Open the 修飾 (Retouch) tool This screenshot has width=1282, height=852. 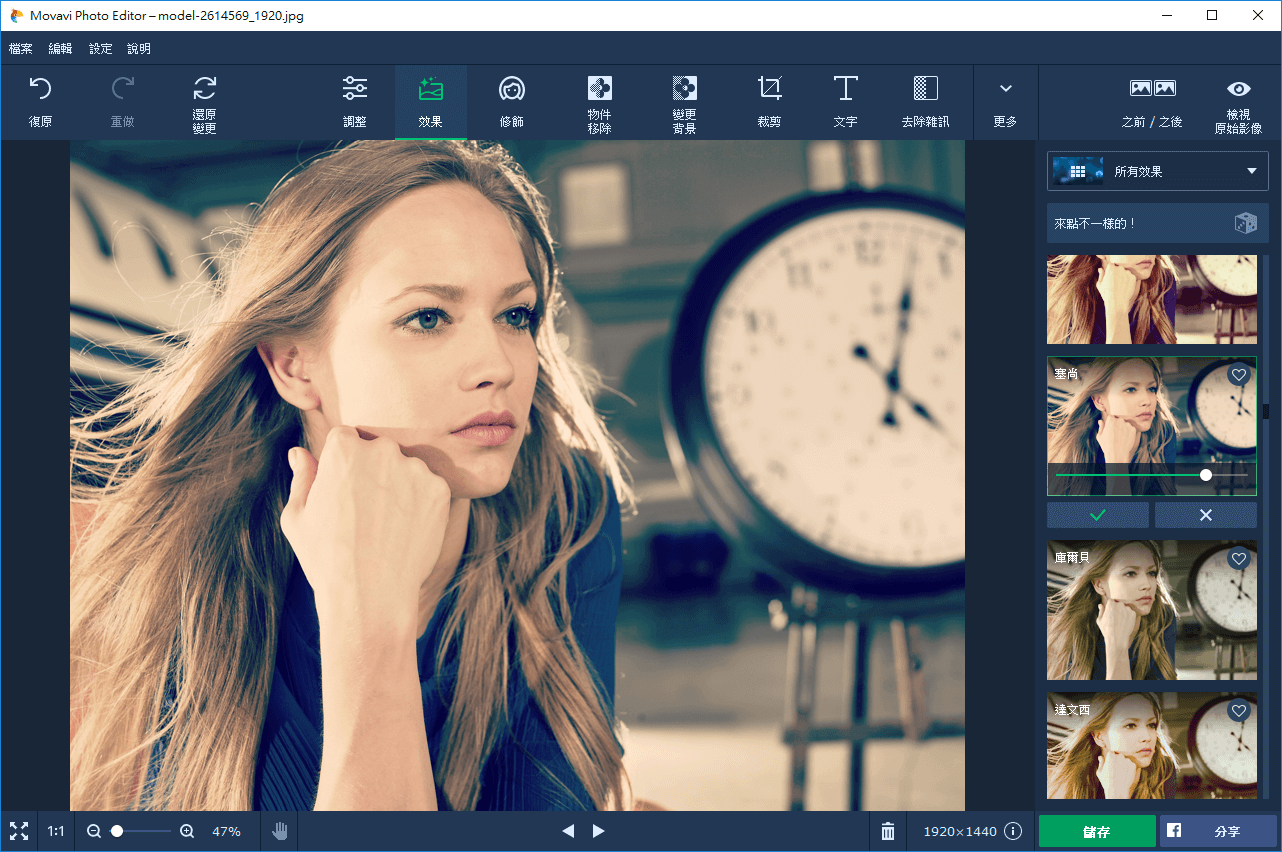(x=512, y=102)
